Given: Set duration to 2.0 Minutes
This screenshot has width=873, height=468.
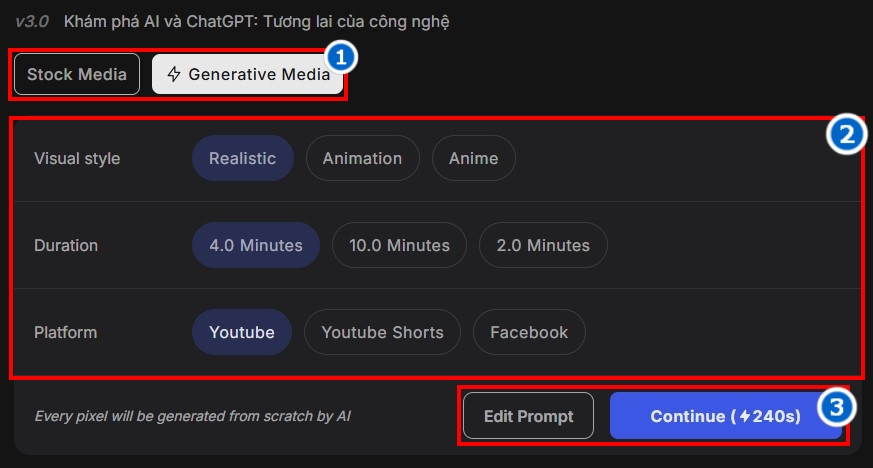Looking at the screenshot, I should pyautogui.click(x=543, y=245).
